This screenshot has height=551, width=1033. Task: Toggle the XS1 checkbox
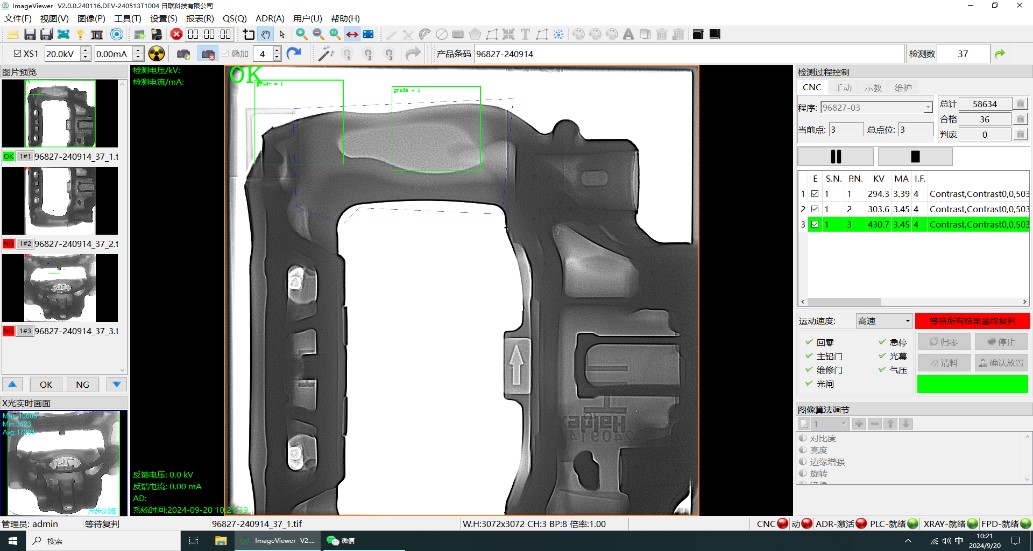17,54
